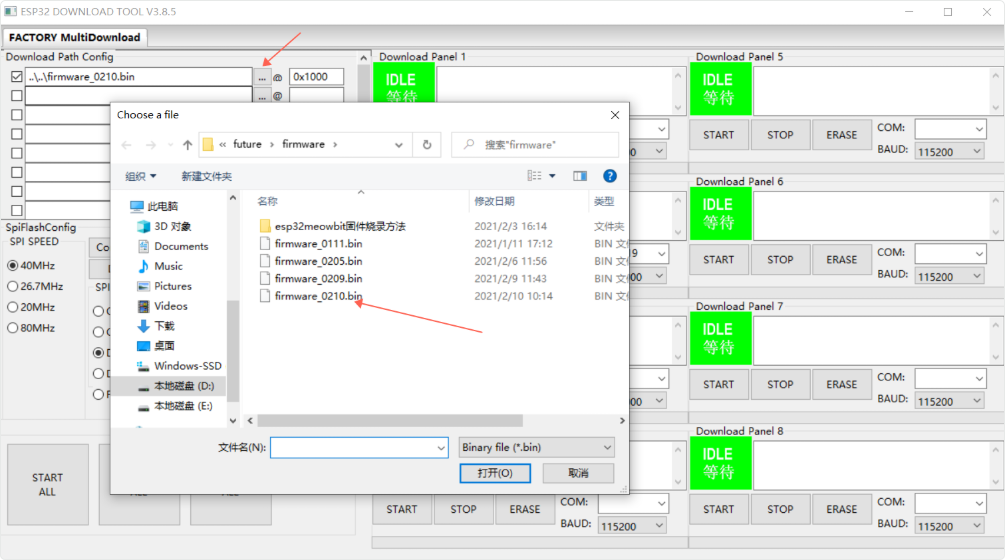Screen dimensions: 1005x560
Task: Expand the 文件名 combo box list
Action: point(441,447)
